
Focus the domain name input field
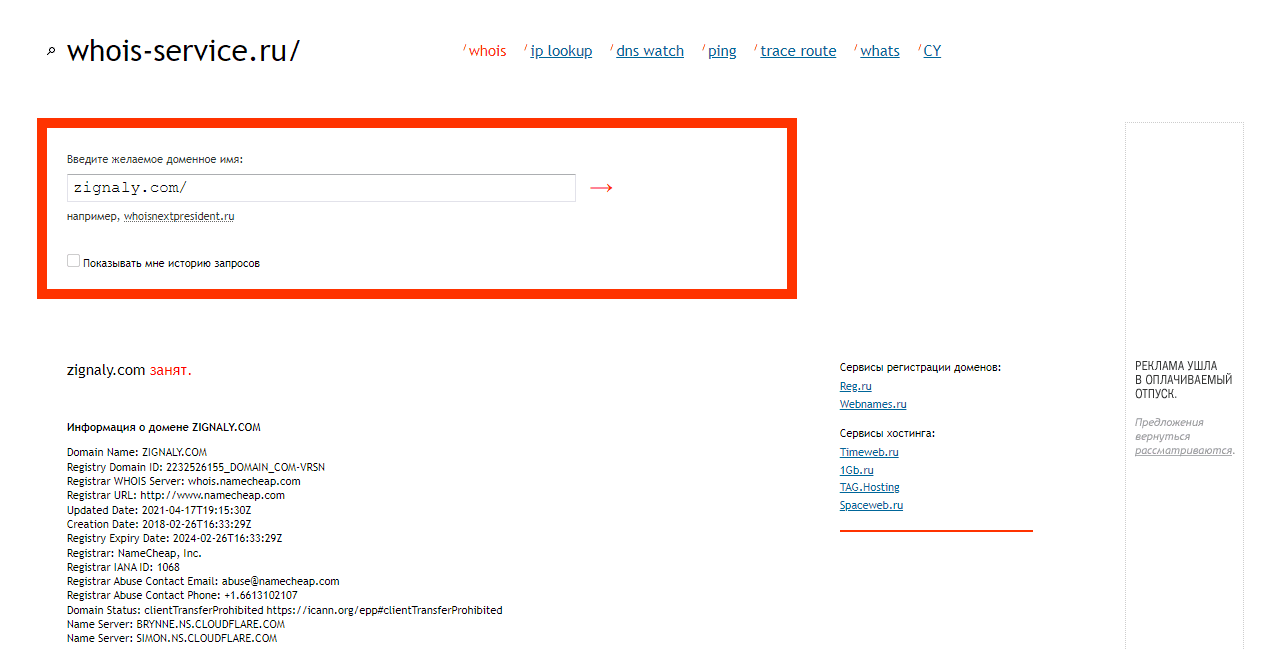click(x=321, y=188)
